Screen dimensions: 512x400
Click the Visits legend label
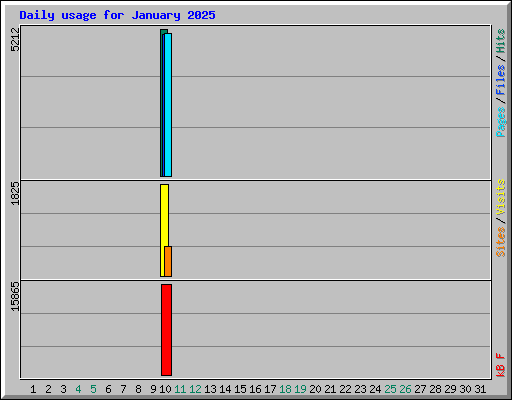[x=501, y=197]
